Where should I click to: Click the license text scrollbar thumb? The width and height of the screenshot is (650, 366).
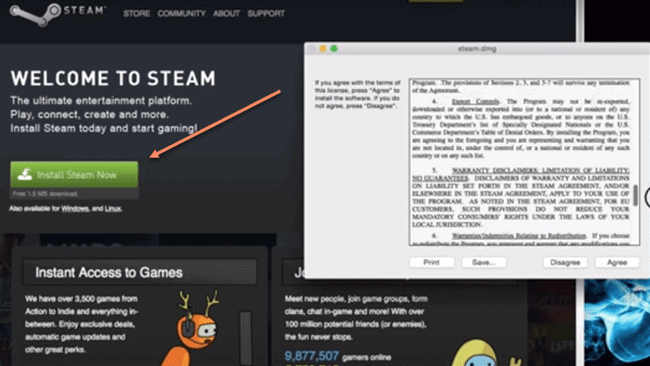(635, 195)
